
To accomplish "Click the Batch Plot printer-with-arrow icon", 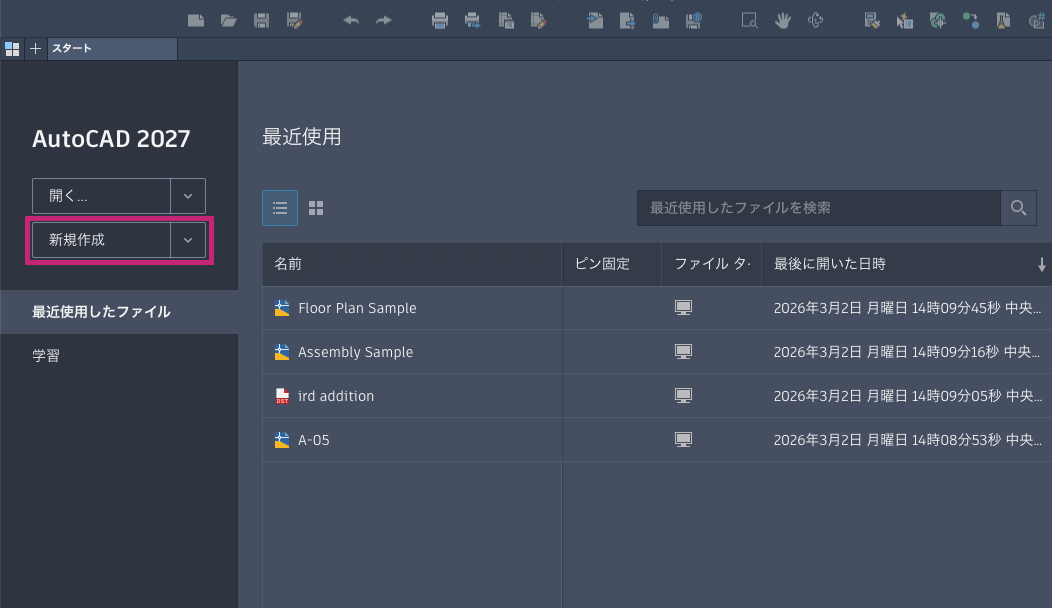I will [x=473, y=21].
